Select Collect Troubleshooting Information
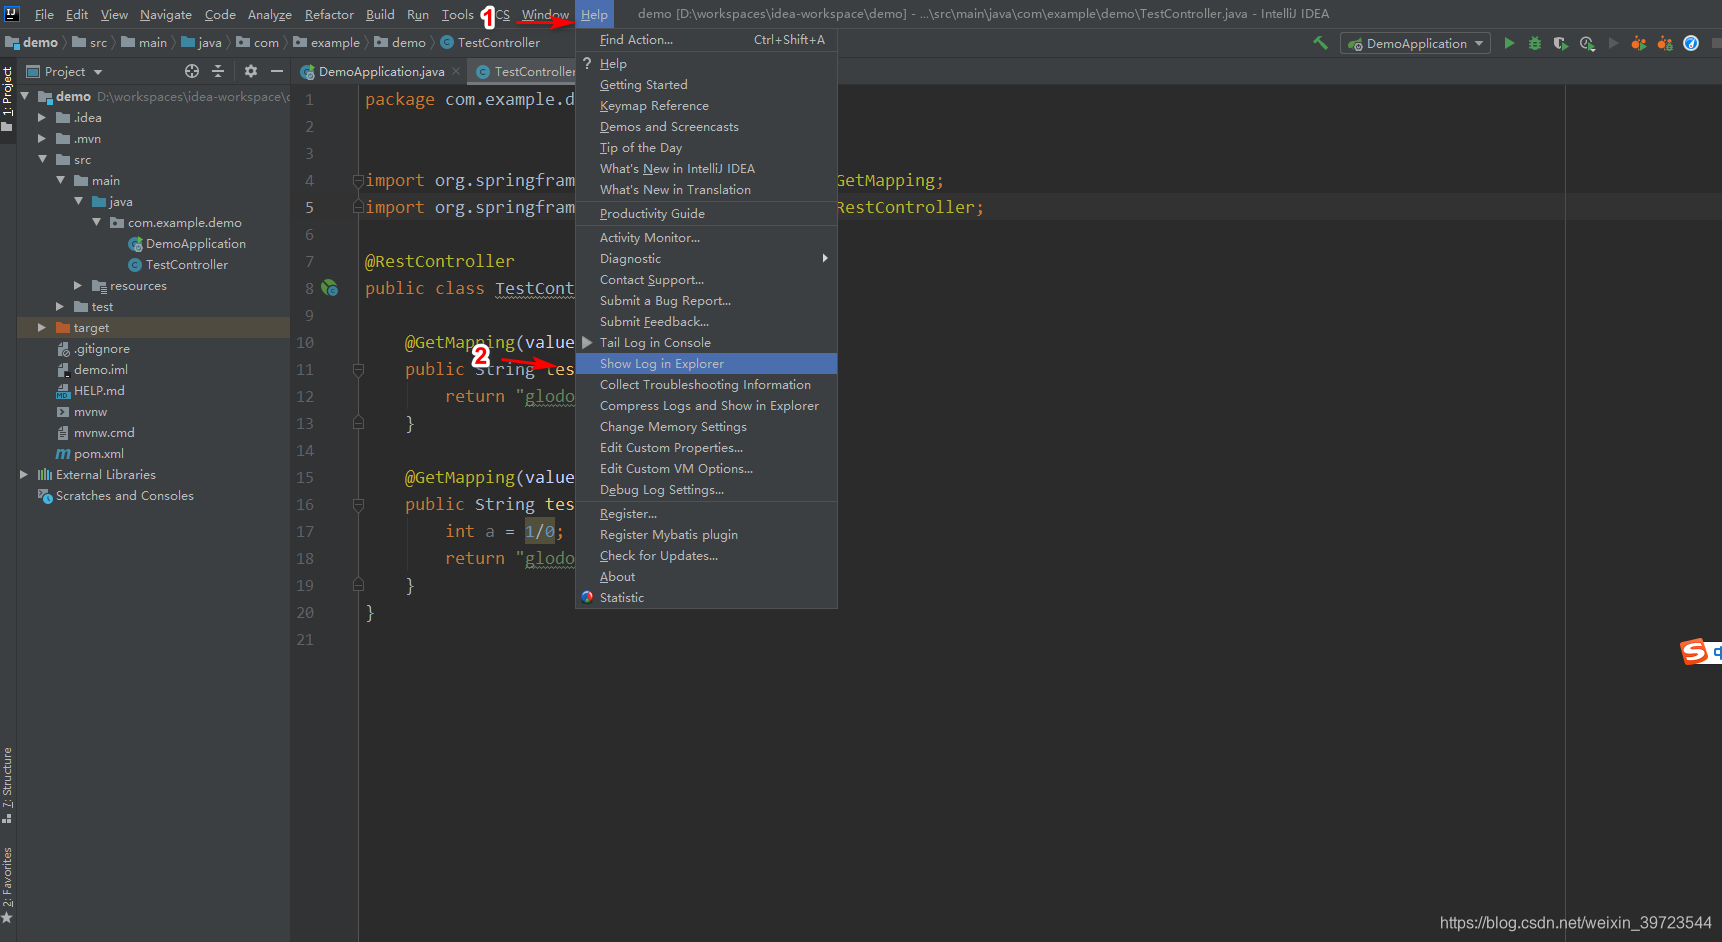 point(706,384)
